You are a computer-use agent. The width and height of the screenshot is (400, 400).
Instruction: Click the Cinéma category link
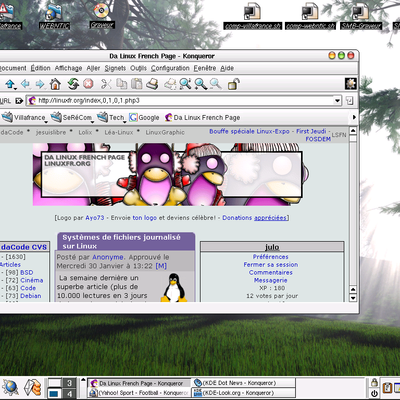32,280
